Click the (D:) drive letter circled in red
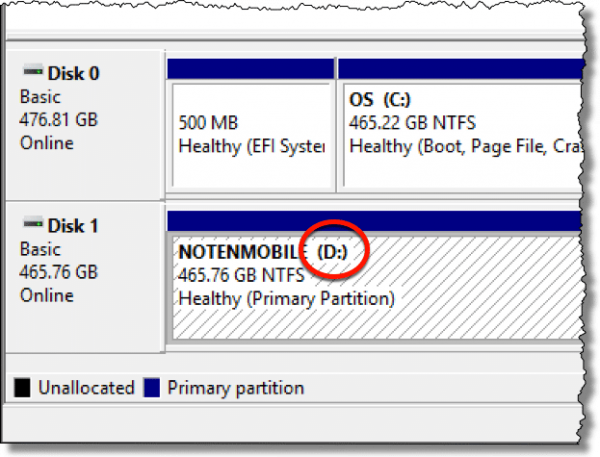Viewport: 600px width, 457px height. 332,252
